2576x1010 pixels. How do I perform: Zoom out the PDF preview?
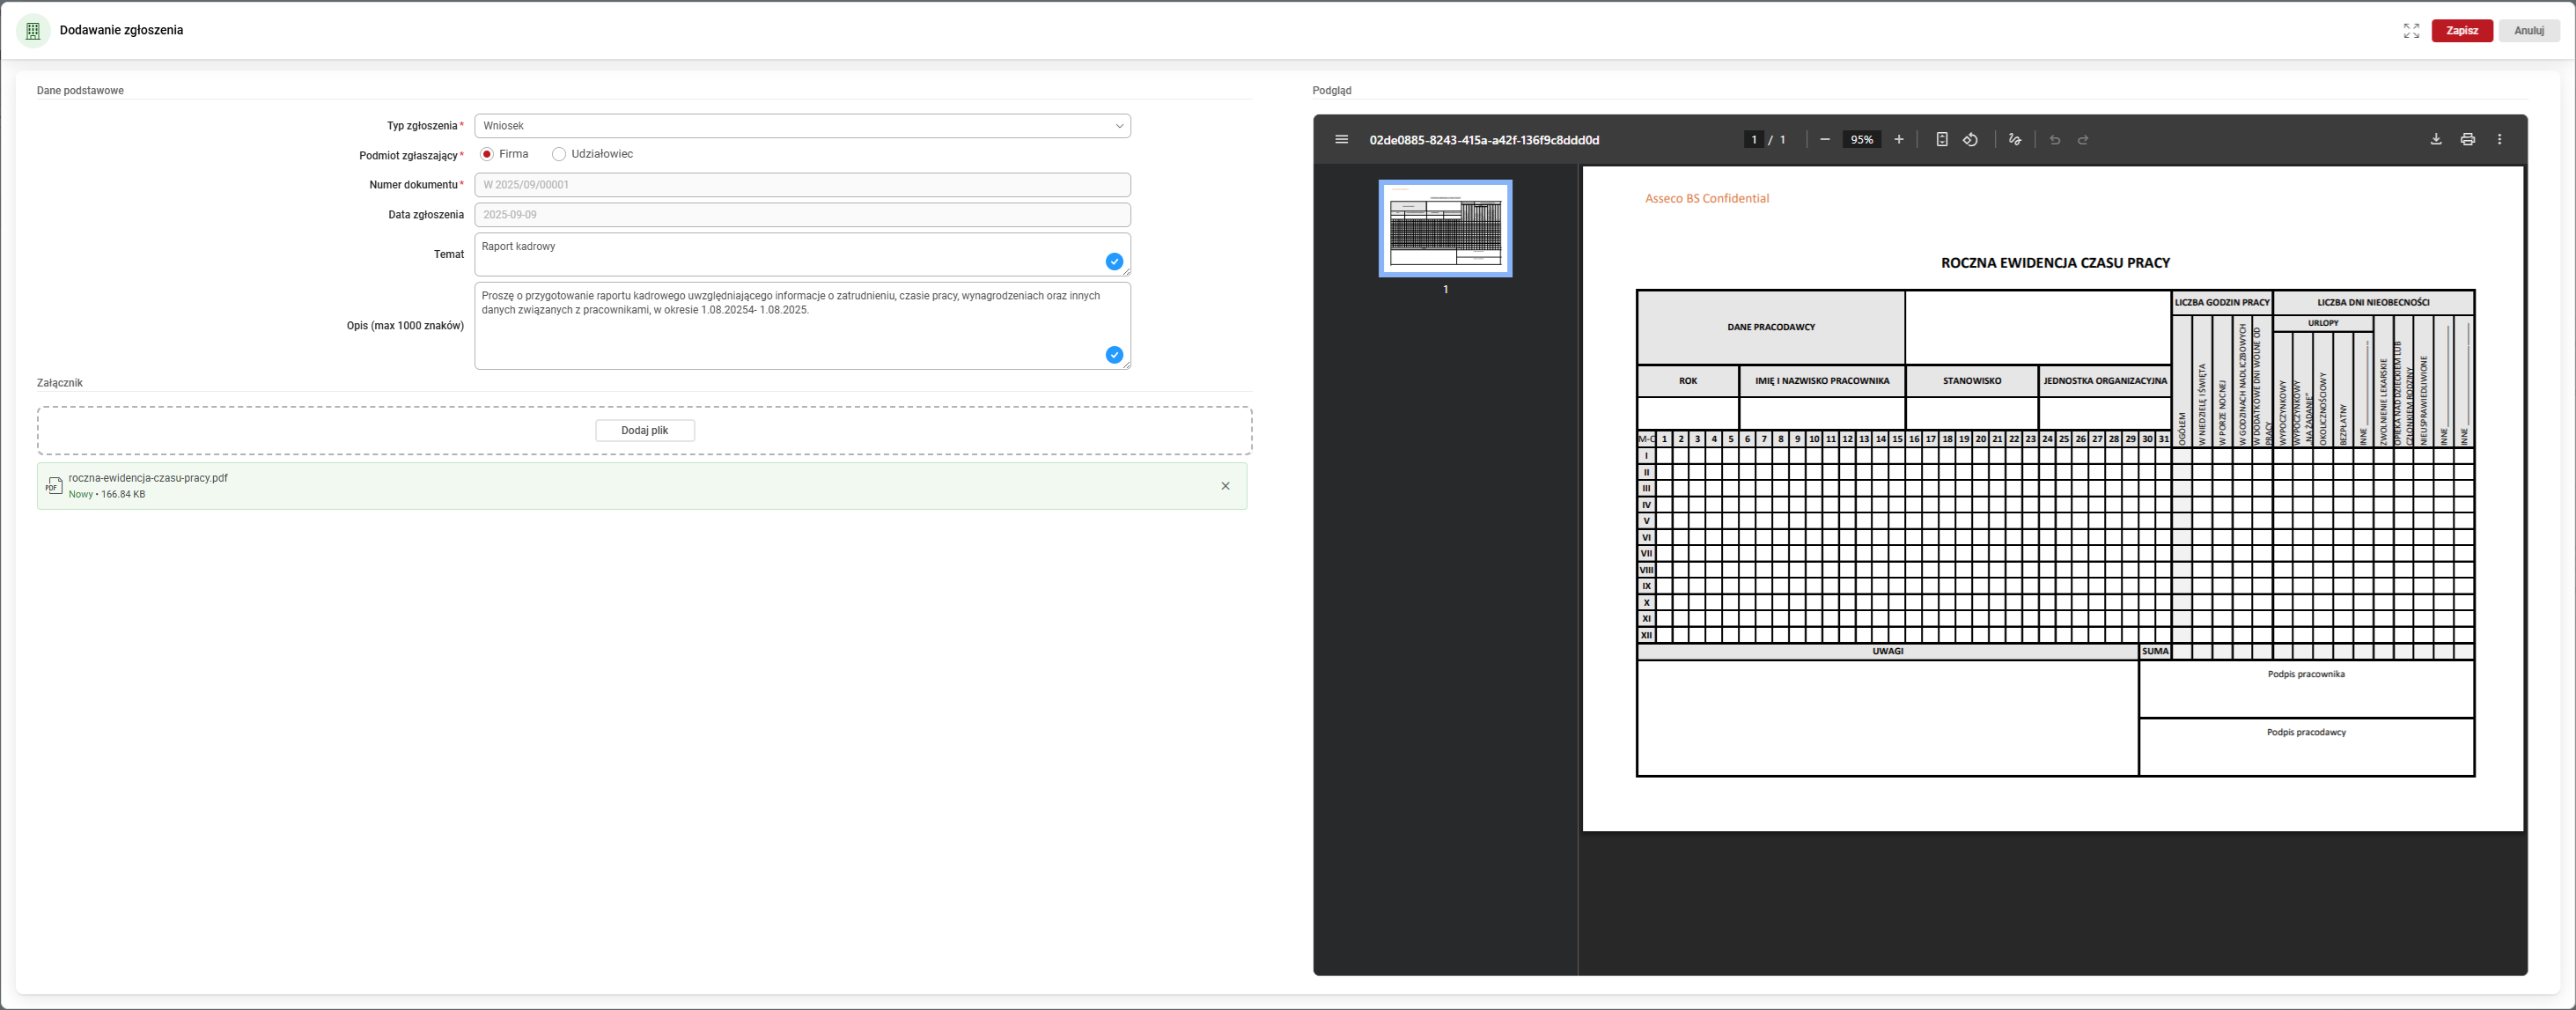coord(1825,140)
